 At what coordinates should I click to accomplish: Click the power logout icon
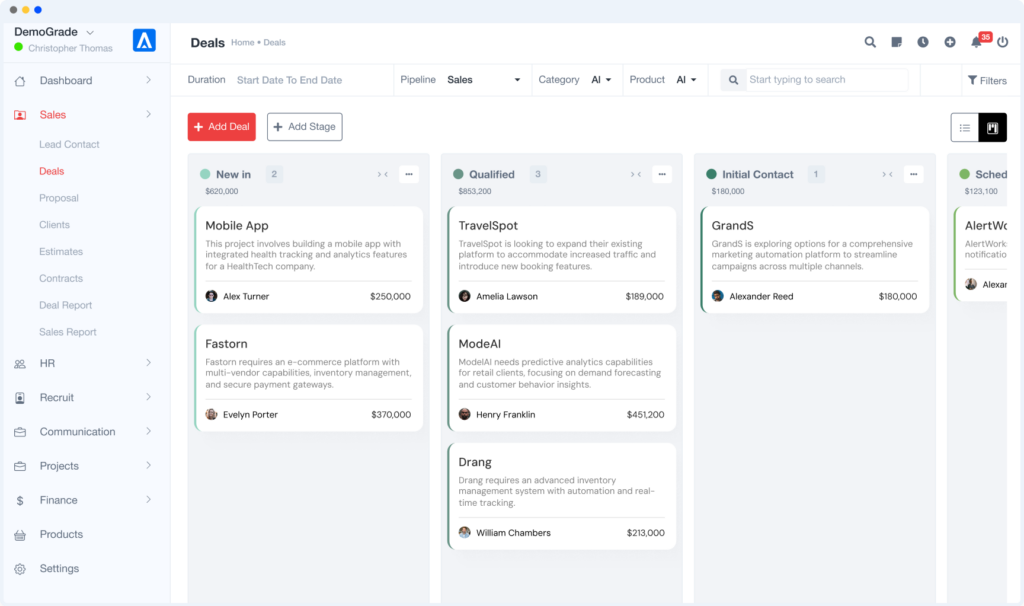1002,42
